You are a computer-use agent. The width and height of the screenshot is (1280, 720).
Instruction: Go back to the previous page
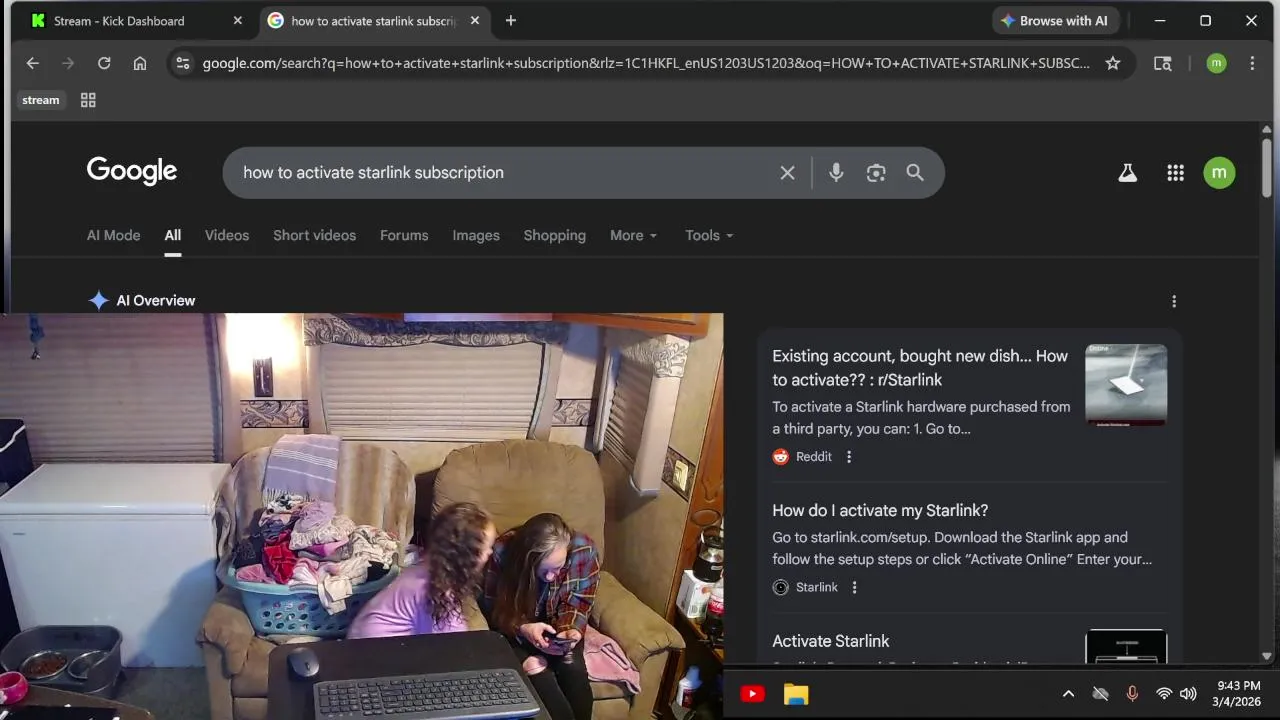32,63
